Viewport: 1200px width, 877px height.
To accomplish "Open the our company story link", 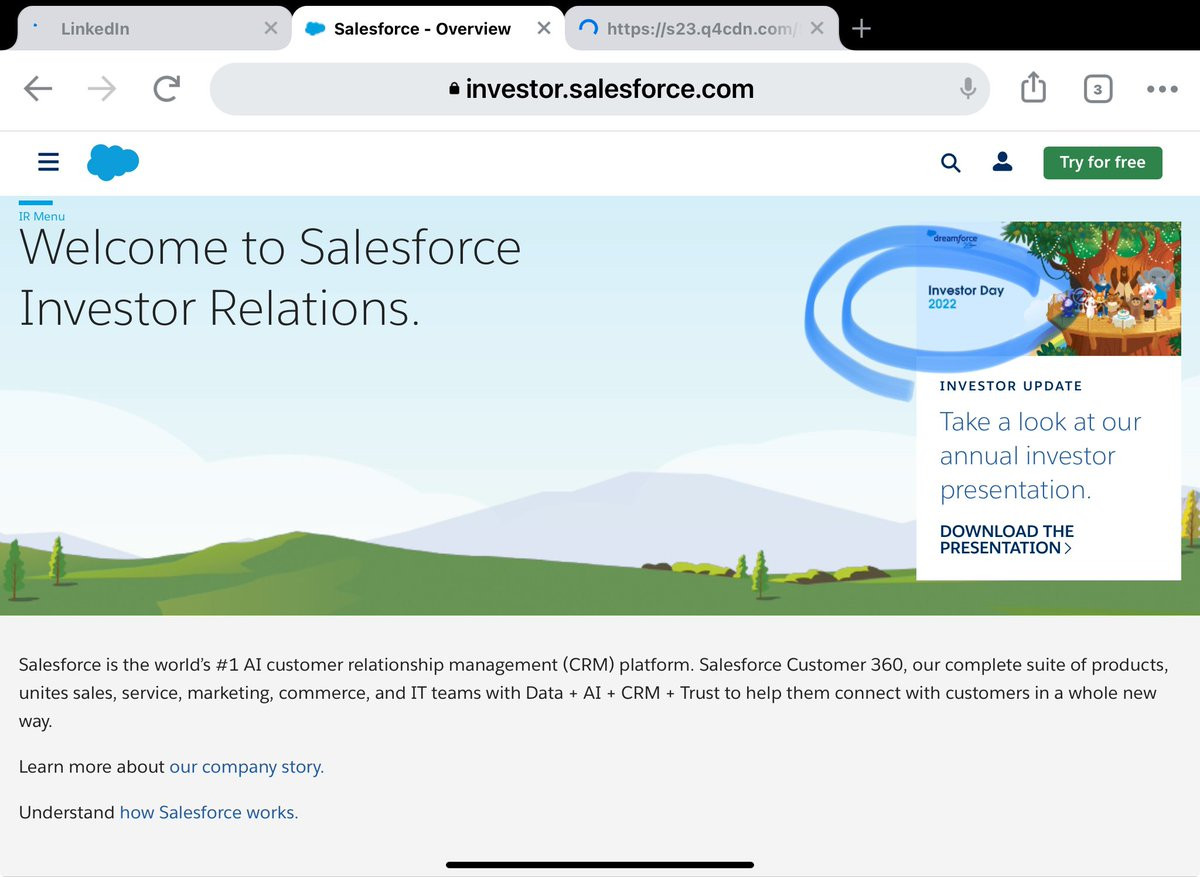I will (247, 767).
